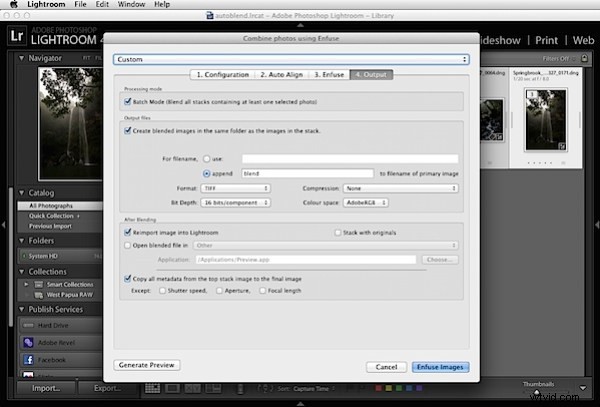The width and height of the screenshot is (600, 407).
Task: Open the Help menu
Action: (x=162, y=5)
